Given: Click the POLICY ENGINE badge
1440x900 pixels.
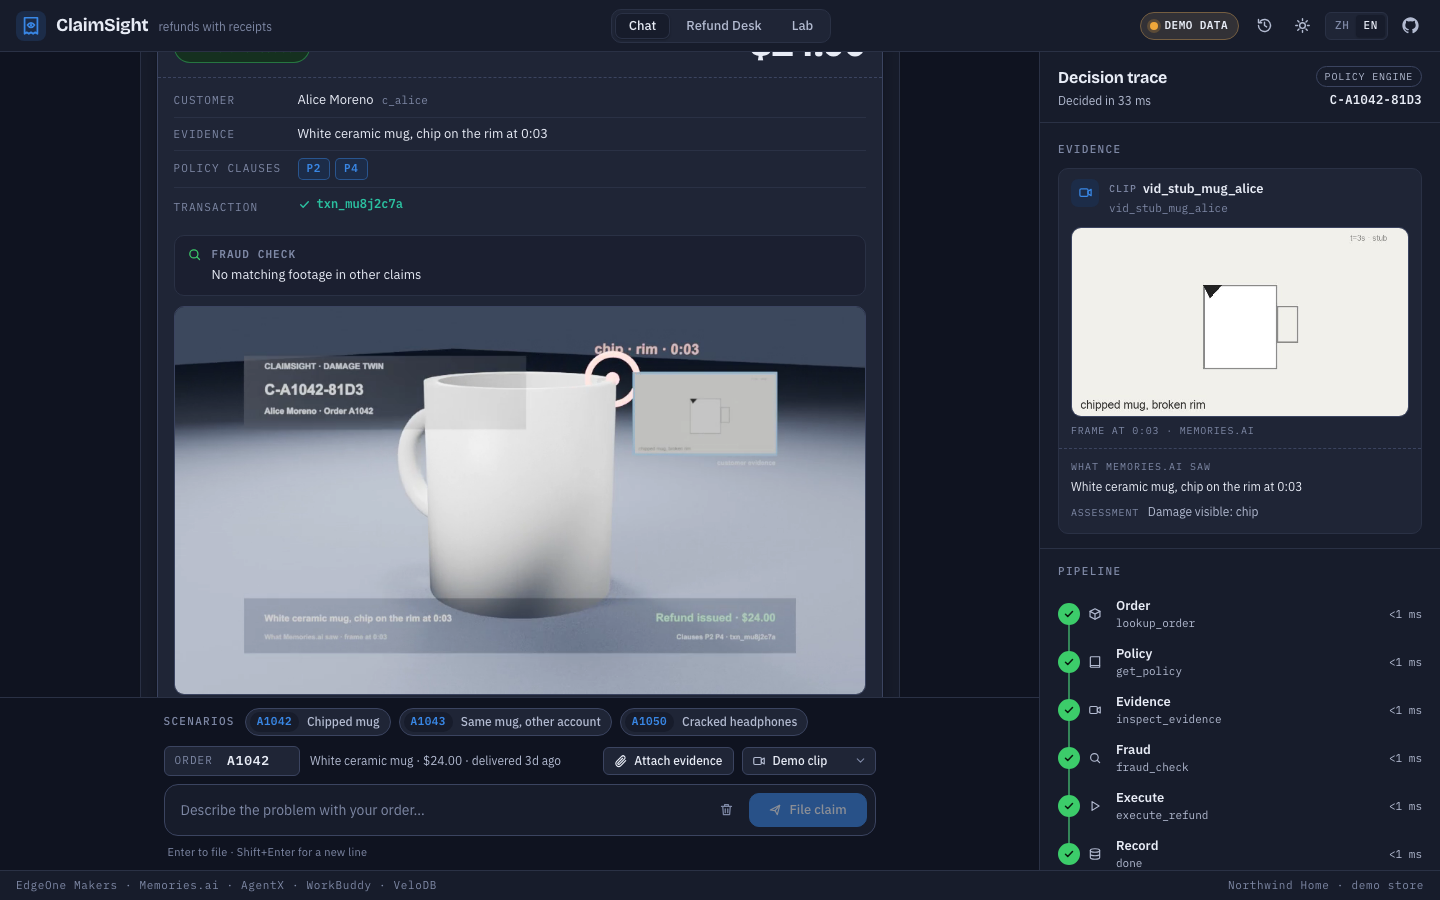Looking at the screenshot, I should [1368, 77].
